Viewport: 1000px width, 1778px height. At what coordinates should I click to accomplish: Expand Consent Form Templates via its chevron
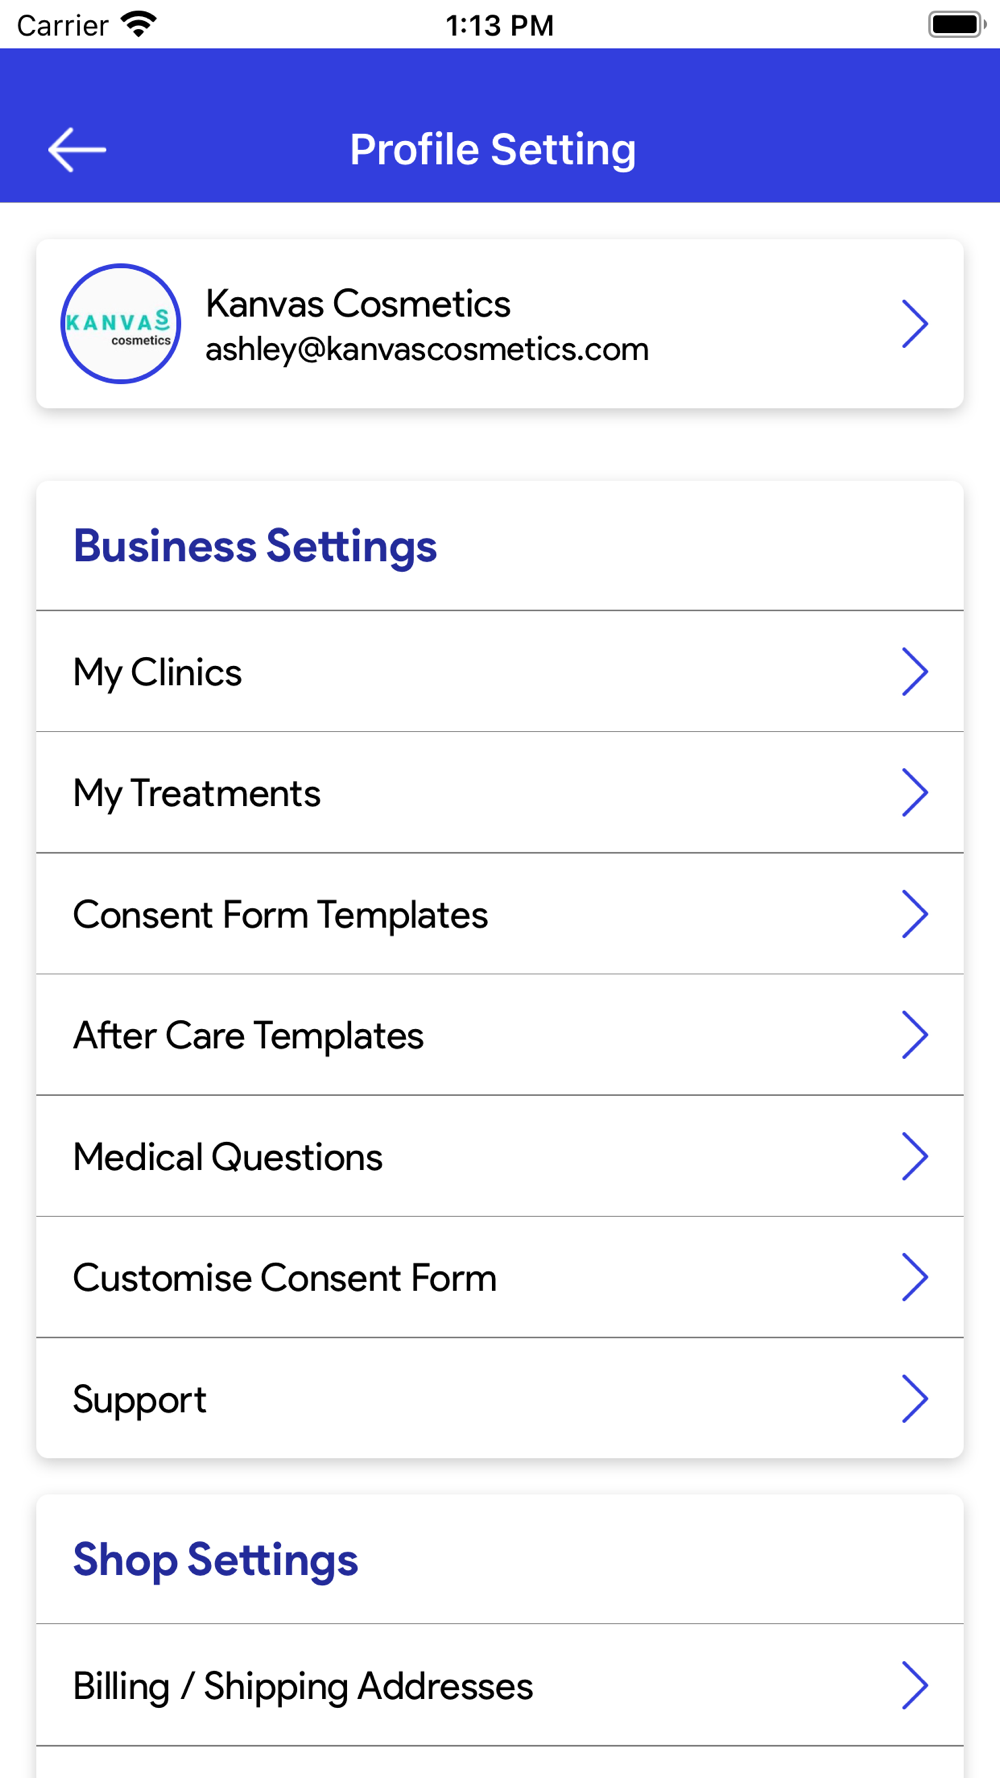click(915, 914)
